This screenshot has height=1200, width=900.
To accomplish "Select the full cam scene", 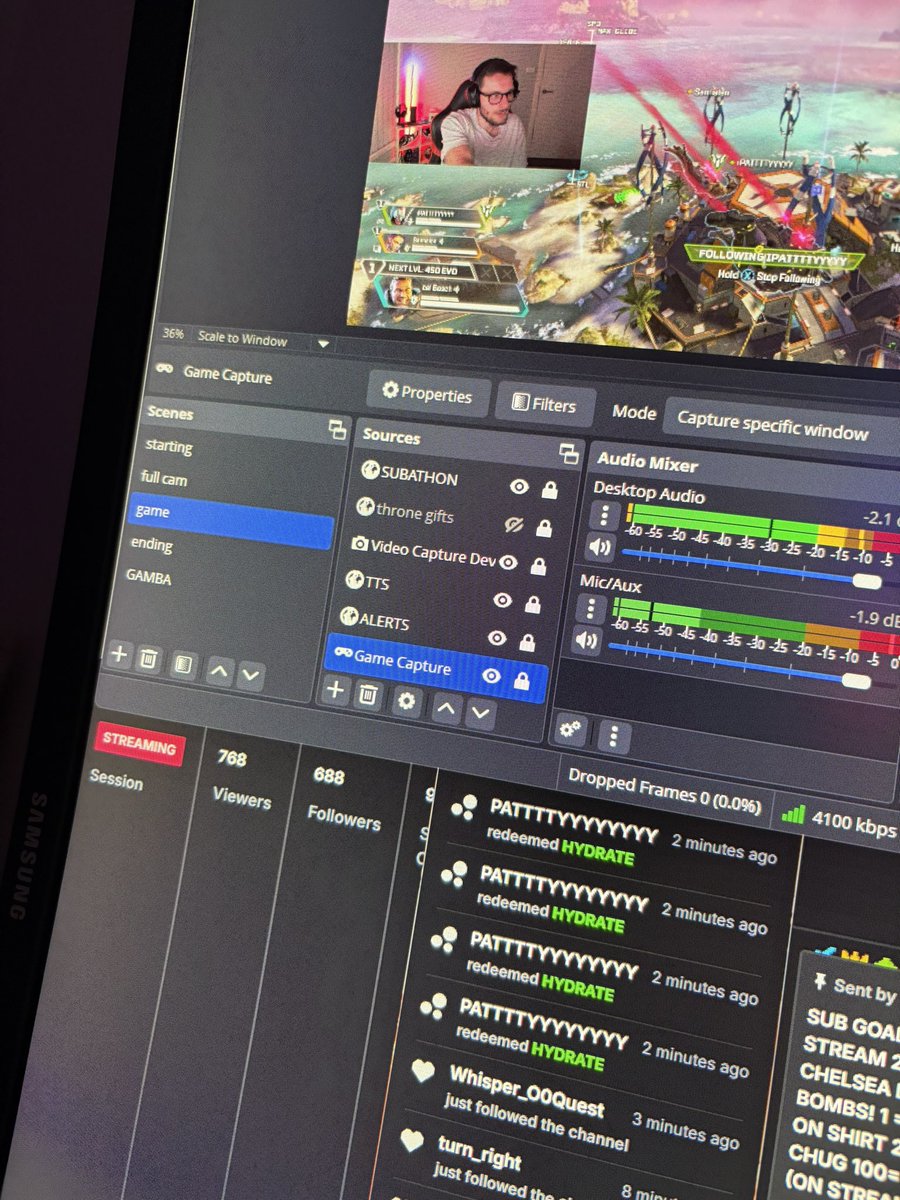I will click(x=164, y=479).
